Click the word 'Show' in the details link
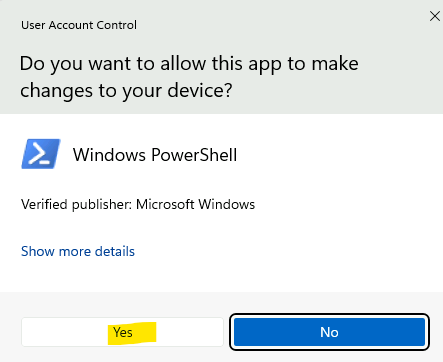Screen dimensions: 443x362 coord(38,251)
